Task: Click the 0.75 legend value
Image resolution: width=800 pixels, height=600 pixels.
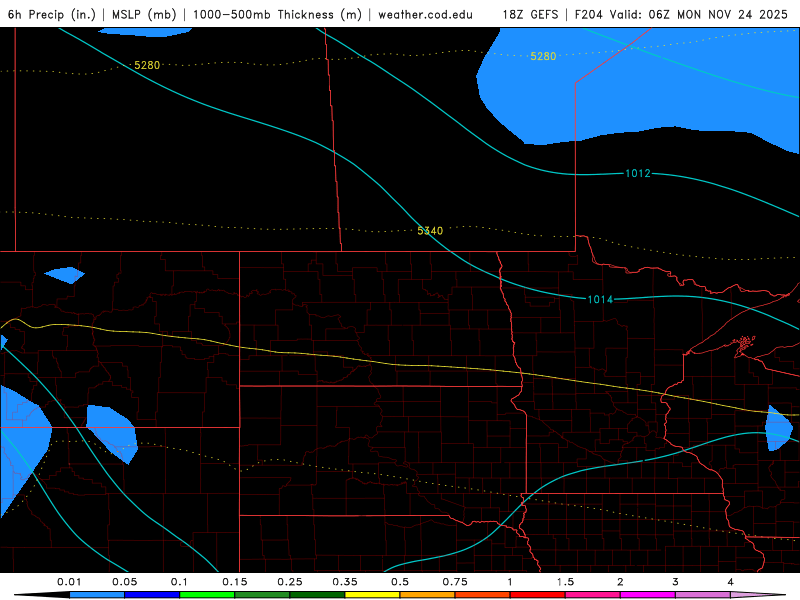Action: pos(455,582)
